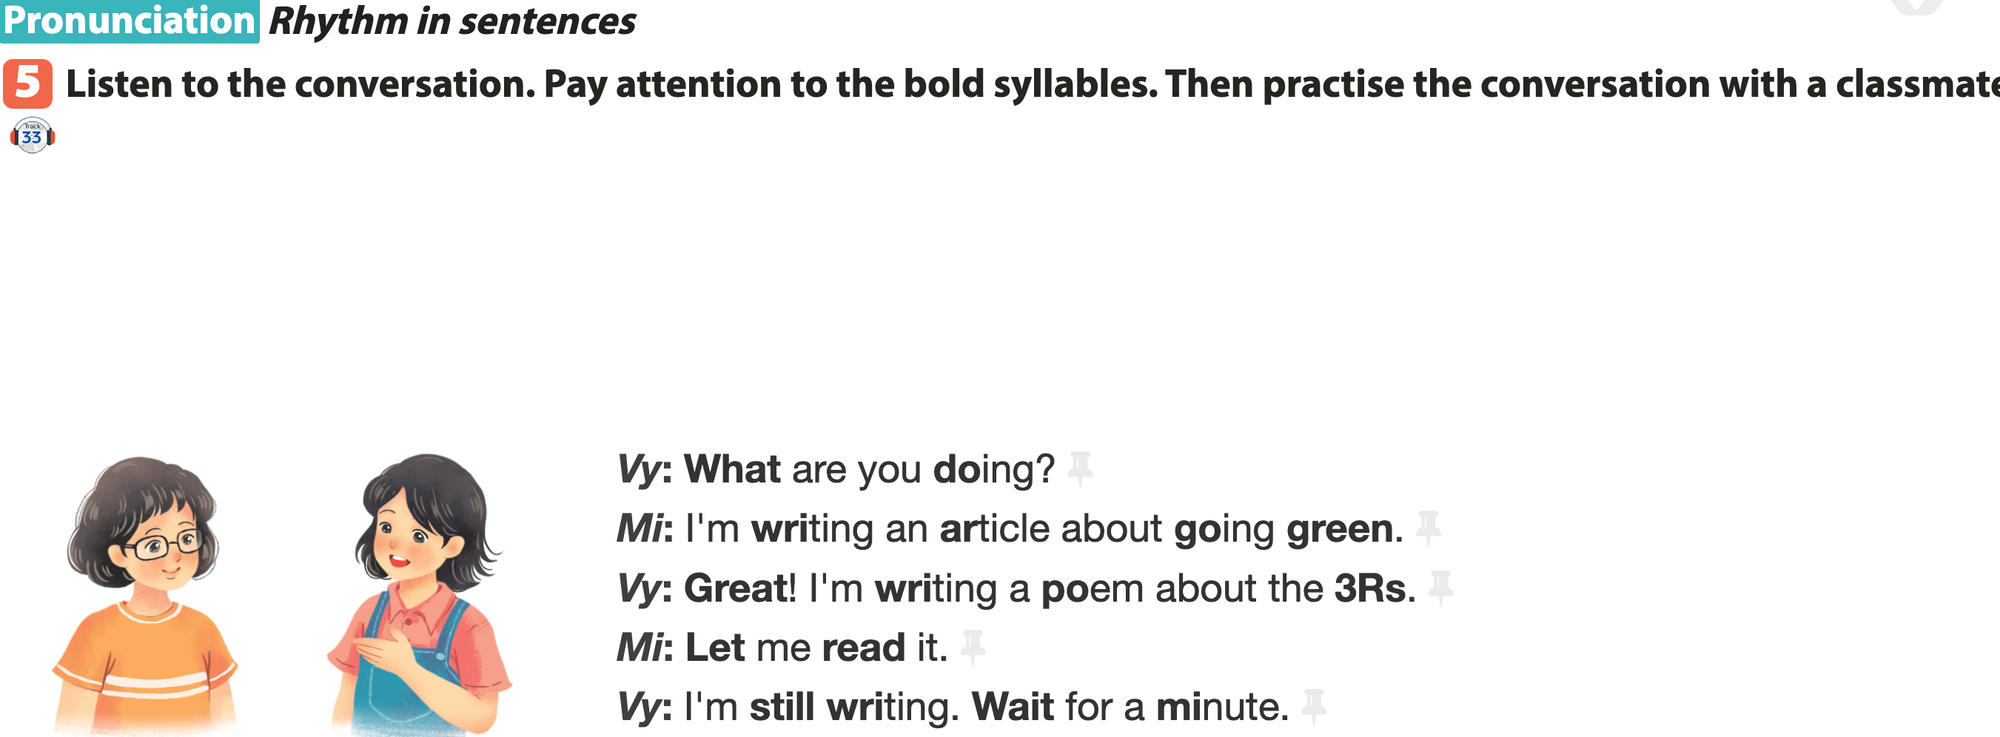Viewport: 2000px width, 737px height.
Task: Click the line "Let me read it."
Action: coord(815,648)
